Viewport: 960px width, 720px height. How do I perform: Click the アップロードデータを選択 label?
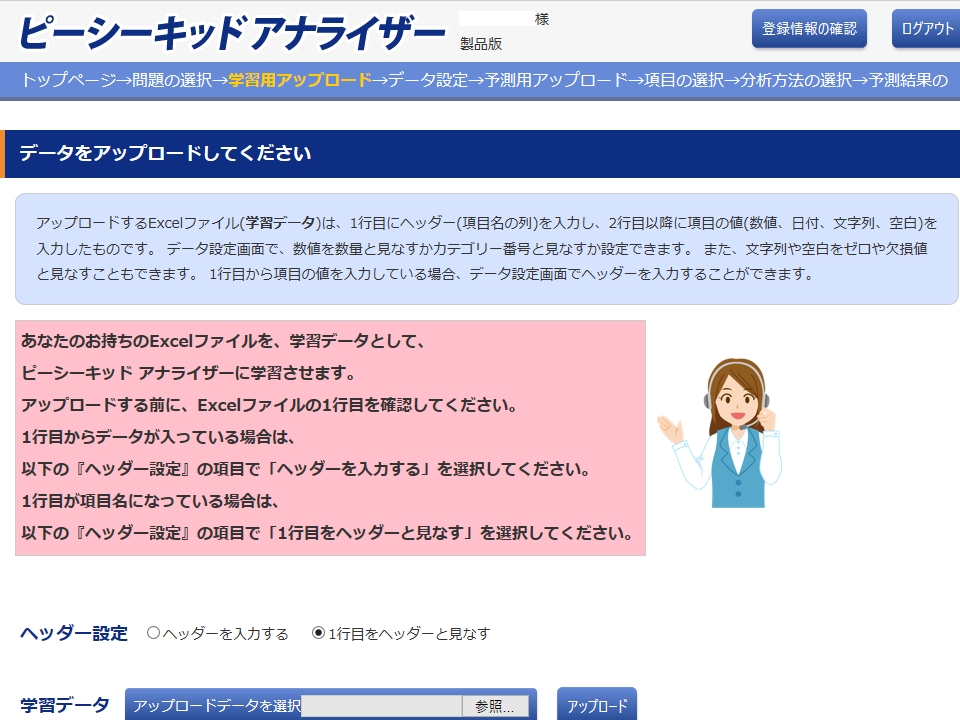(217, 706)
